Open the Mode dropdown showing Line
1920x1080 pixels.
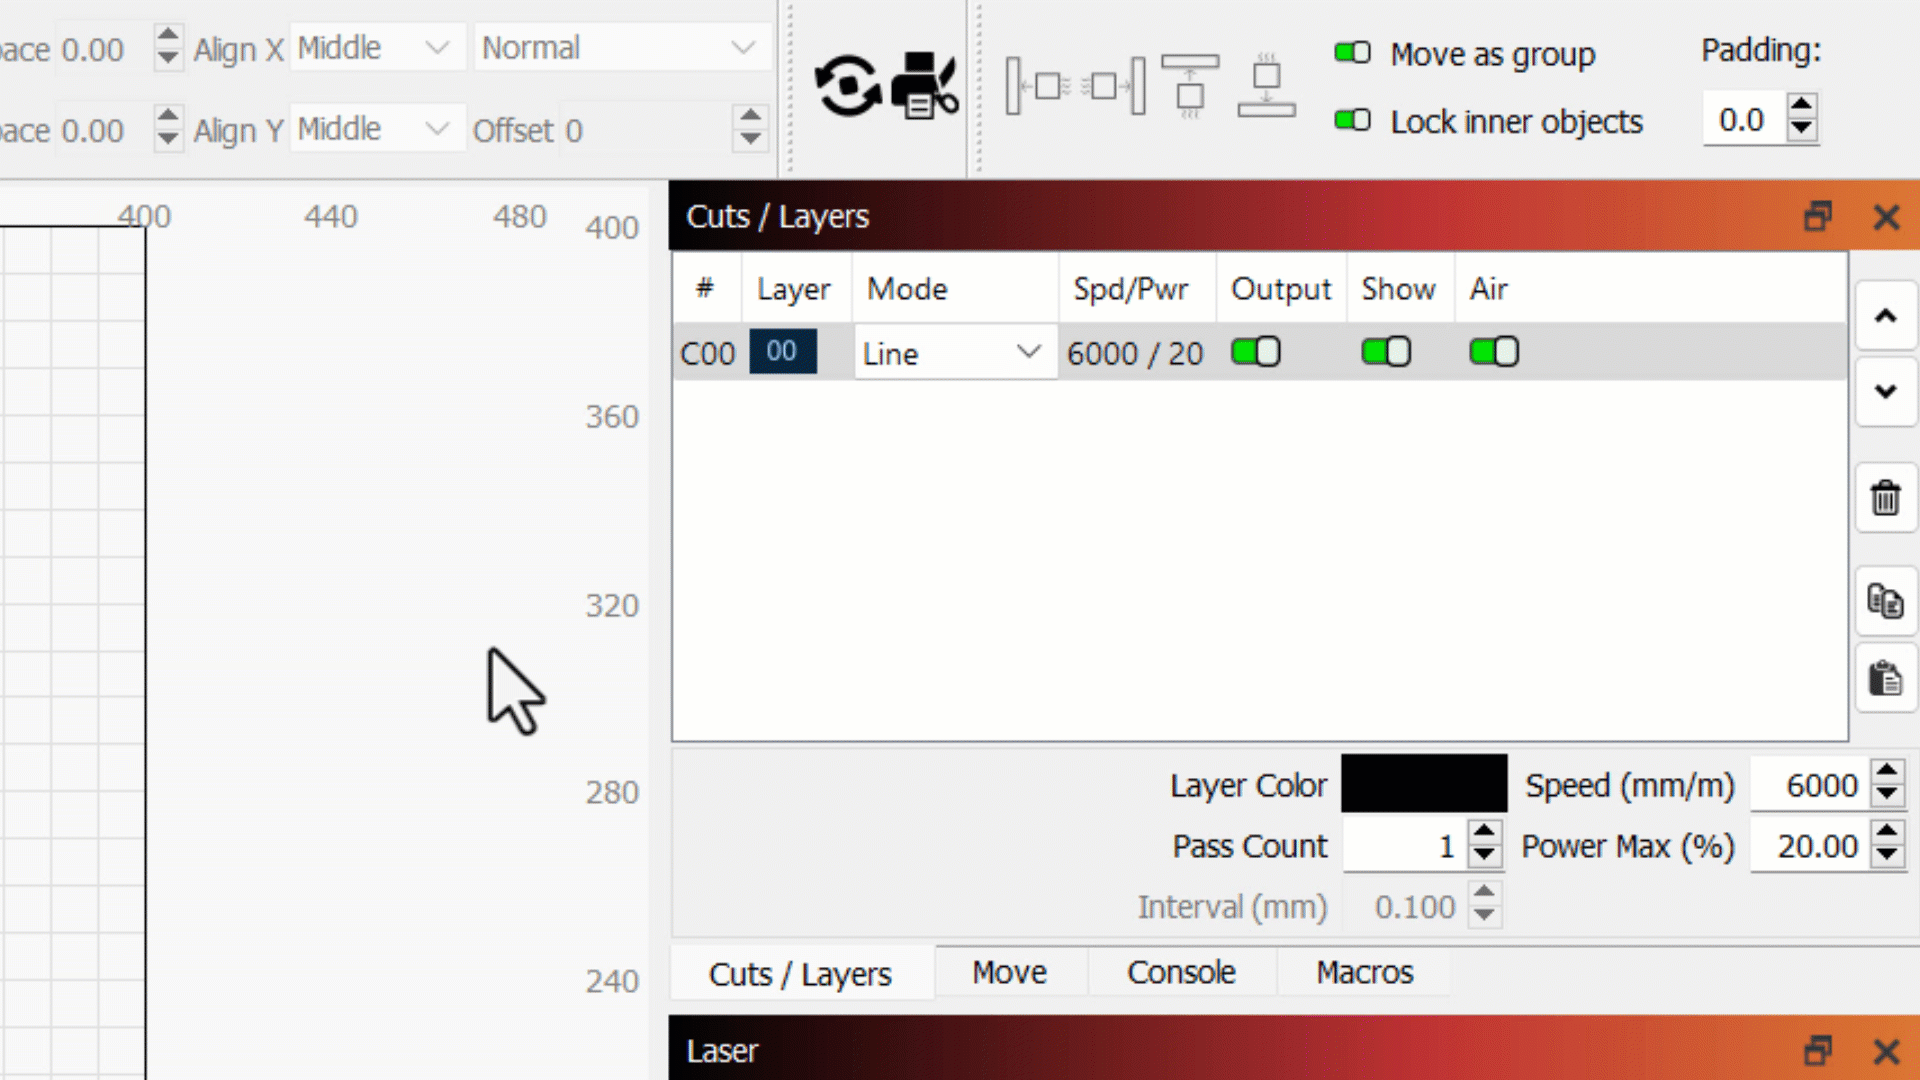tap(953, 353)
